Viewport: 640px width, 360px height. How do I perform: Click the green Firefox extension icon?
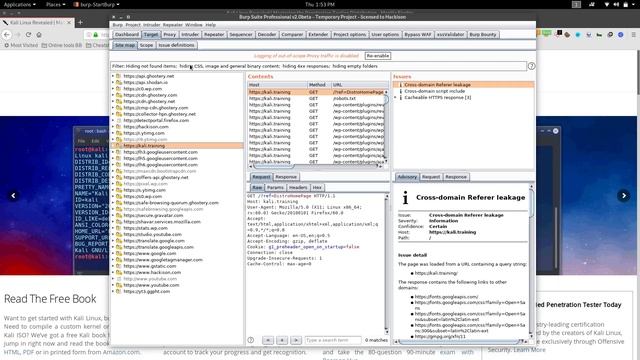click(547, 33)
